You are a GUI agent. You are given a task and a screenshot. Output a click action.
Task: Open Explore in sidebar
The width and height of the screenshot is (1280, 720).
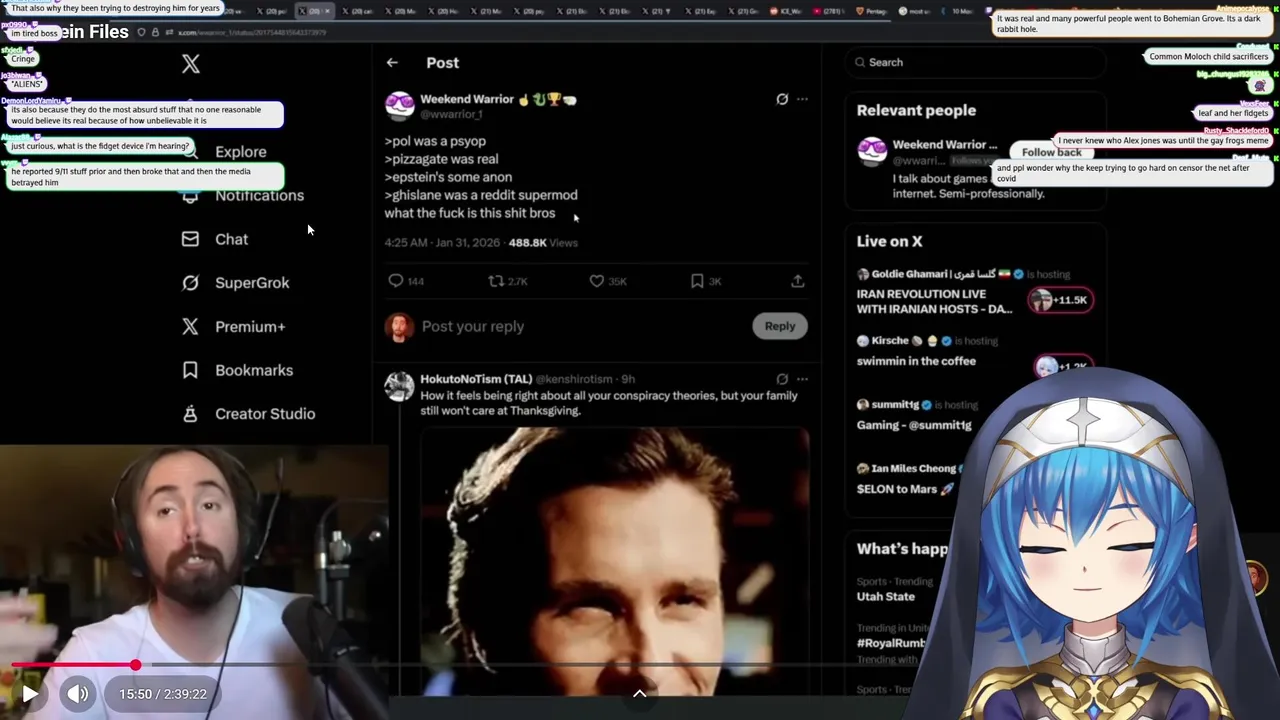pos(241,152)
